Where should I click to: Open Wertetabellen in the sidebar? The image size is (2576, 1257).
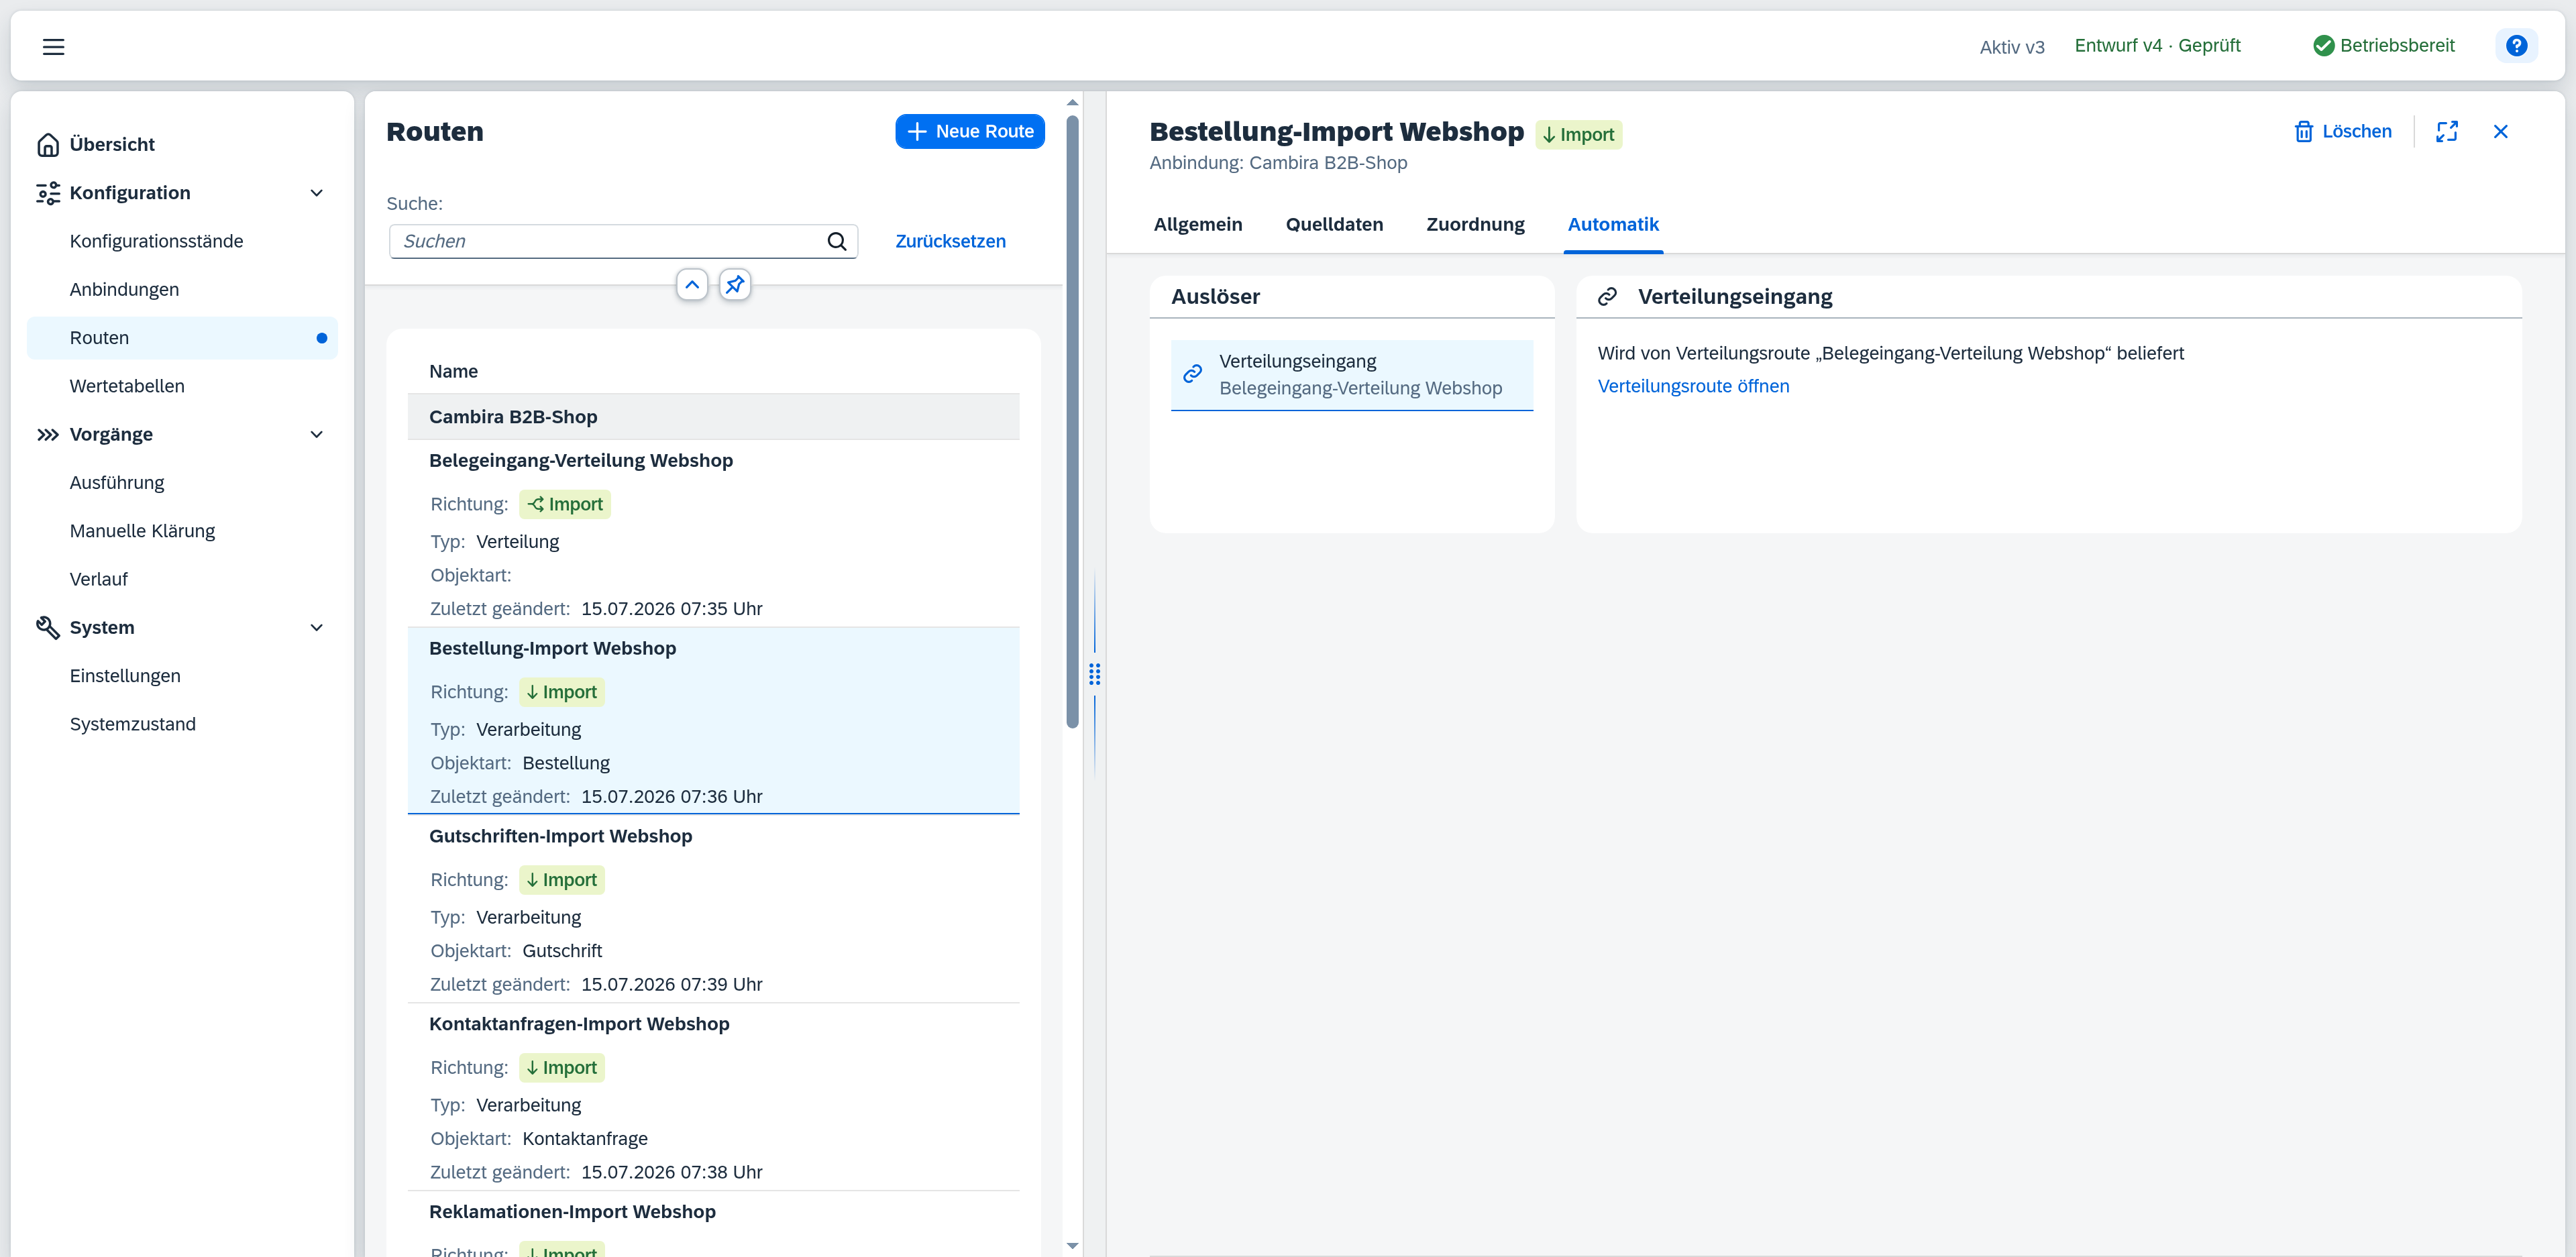click(x=182, y=386)
